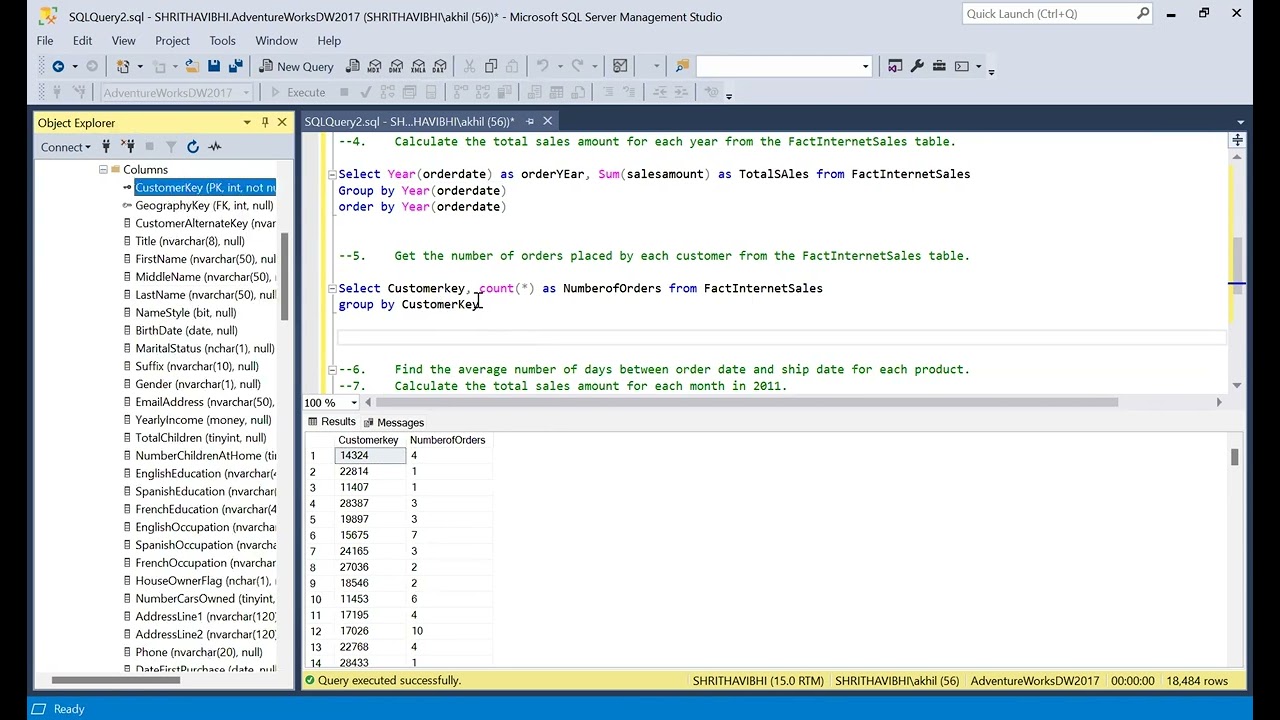The height and width of the screenshot is (720, 1280).
Task: Open the Properties wrench icon
Action: click(x=917, y=66)
